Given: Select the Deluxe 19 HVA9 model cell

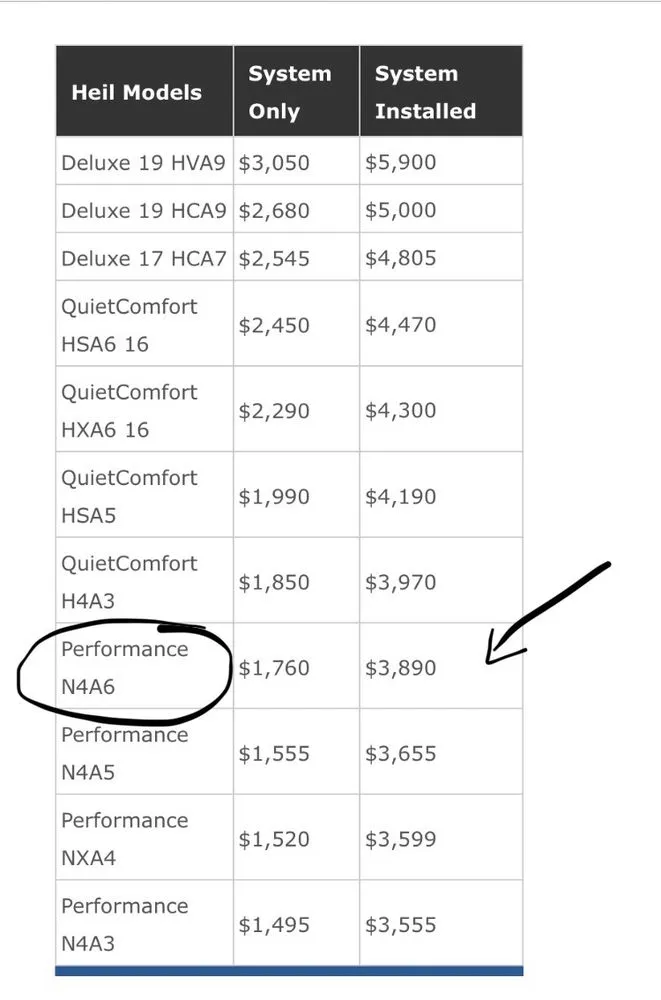Looking at the screenshot, I should tap(143, 162).
